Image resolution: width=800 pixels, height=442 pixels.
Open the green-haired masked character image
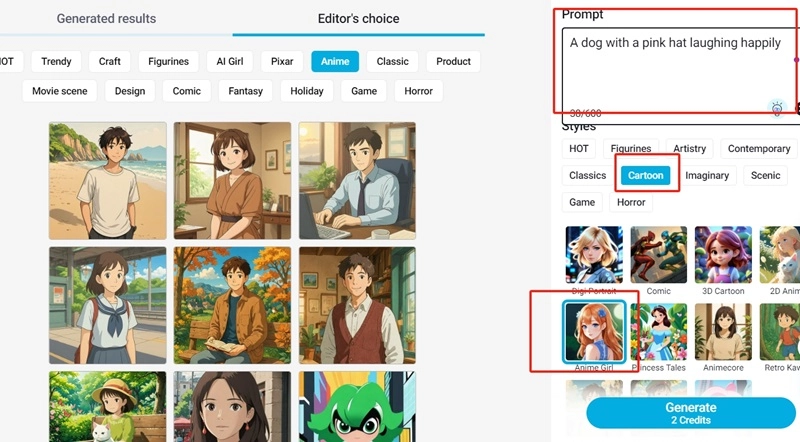(x=357, y=407)
